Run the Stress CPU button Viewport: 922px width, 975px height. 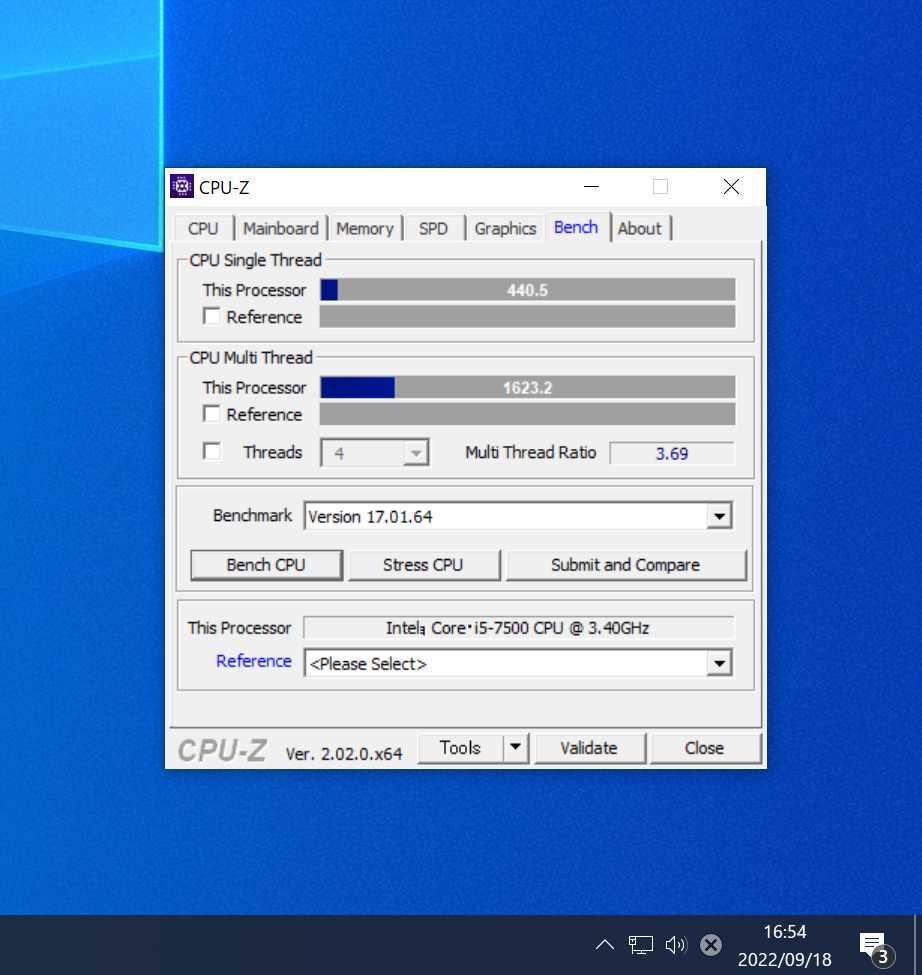point(423,565)
